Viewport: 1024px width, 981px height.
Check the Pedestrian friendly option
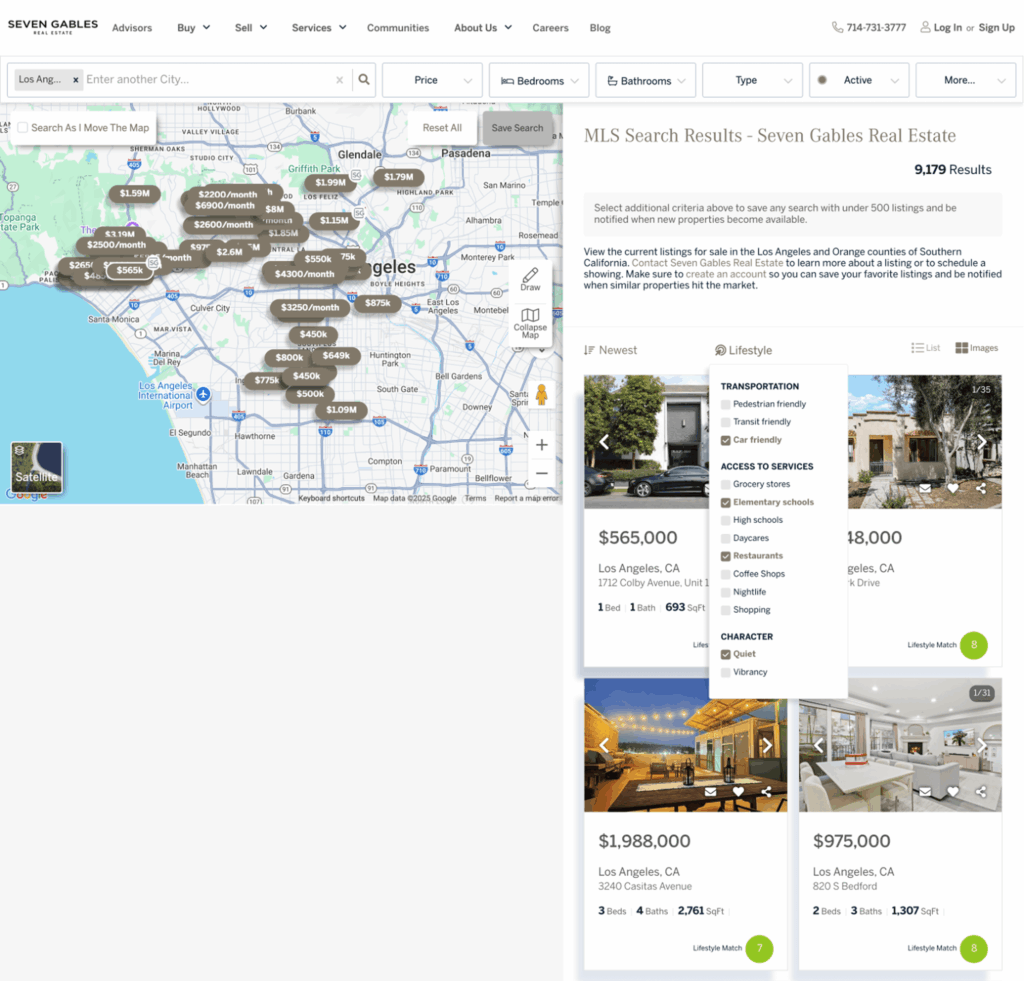(726, 404)
